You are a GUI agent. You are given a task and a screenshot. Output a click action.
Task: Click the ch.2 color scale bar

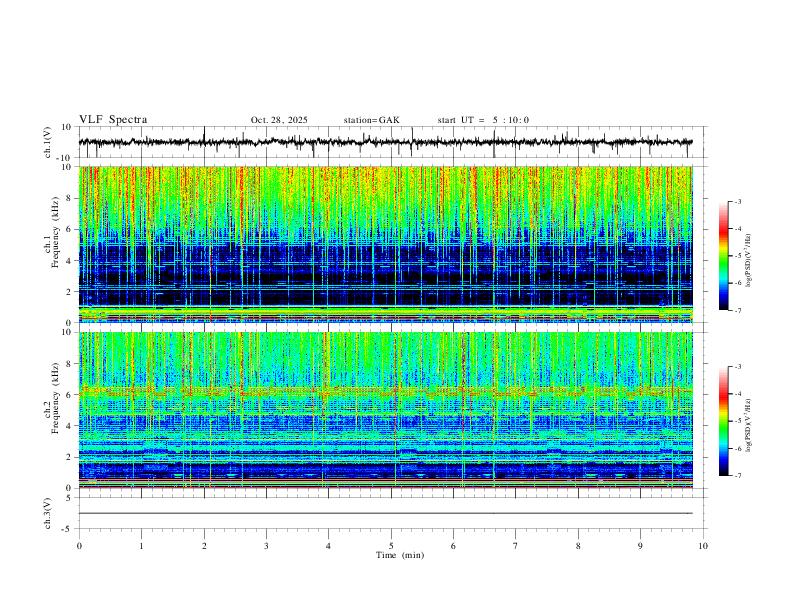tap(723, 421)
